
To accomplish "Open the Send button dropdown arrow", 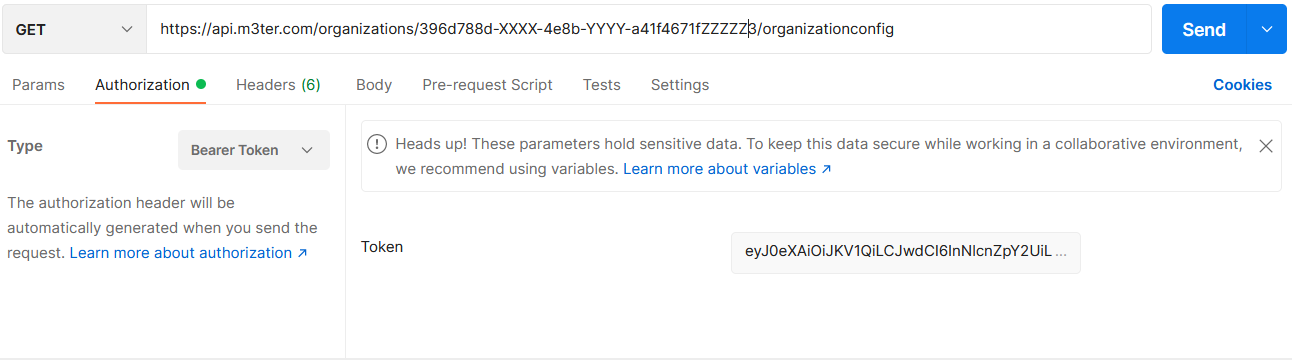I will 1267,30.
